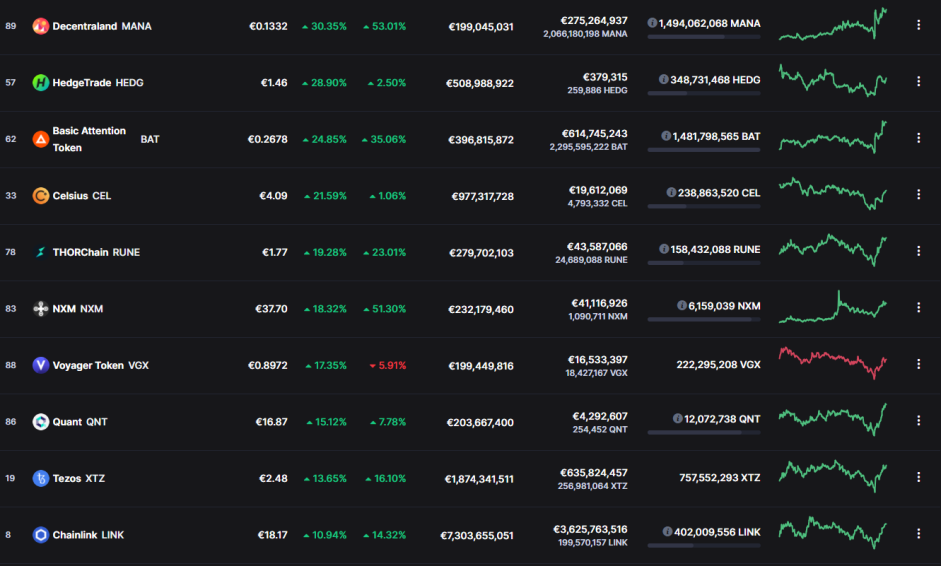Viewport: 941px width, 566px height.
Task: Open the three-dot menu for Tezos
Action: pyautogui.click(x=918, y=477)
